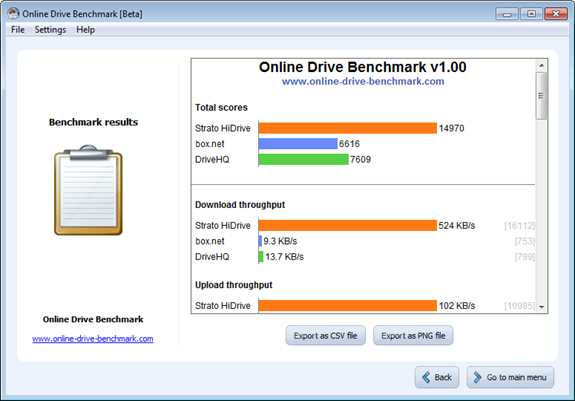The width and height of the screenshot is (575, 401).
Task: Minimize the Online Drive Benchmark window
Action: click(x=507, y=14)
